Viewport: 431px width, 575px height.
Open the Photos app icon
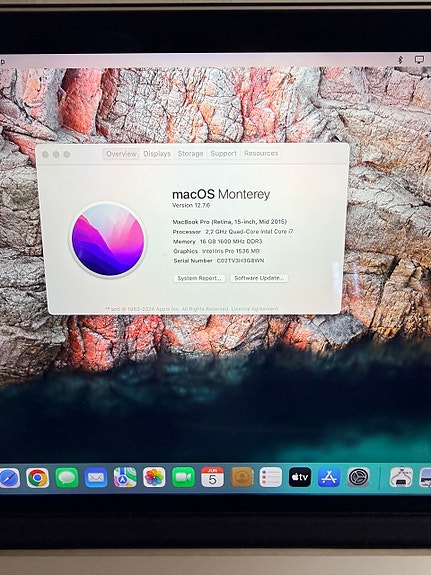154,477
